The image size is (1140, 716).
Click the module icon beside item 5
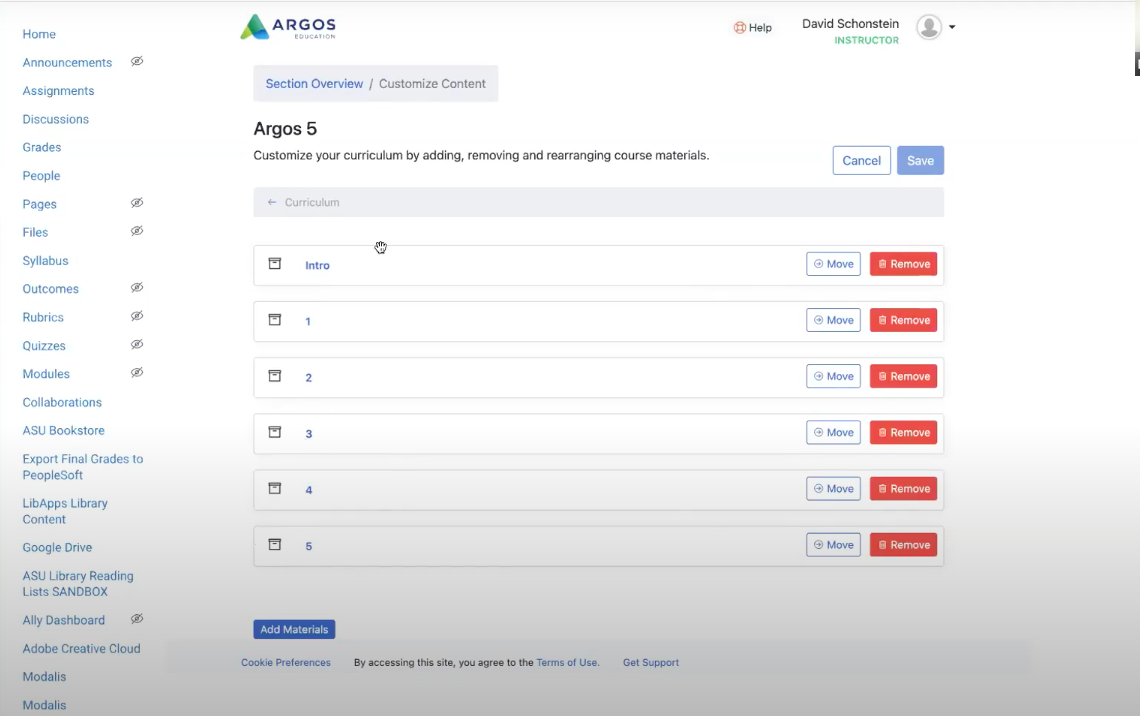pyautogui.click(x=275, y=545)
